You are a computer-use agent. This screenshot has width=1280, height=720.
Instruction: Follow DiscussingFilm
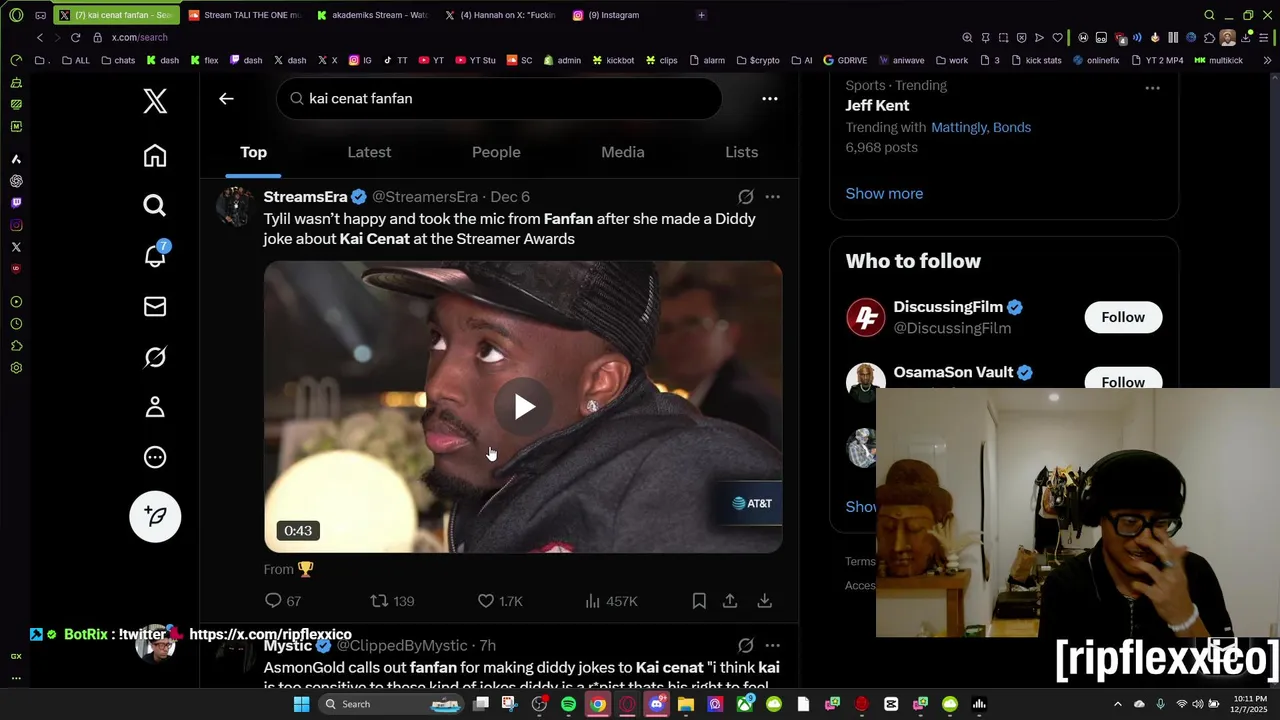point(1123,317)
